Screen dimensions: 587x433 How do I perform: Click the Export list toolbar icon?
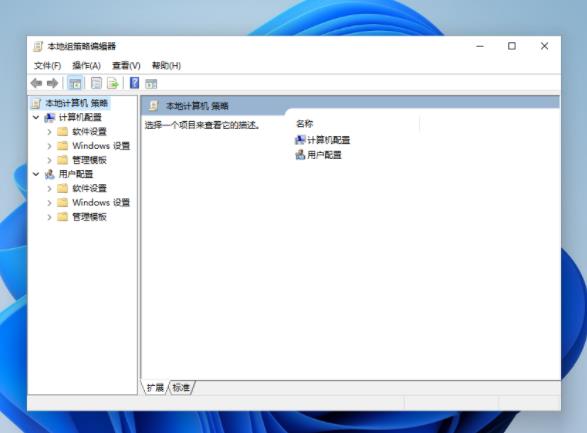click(x=113, y=83)
